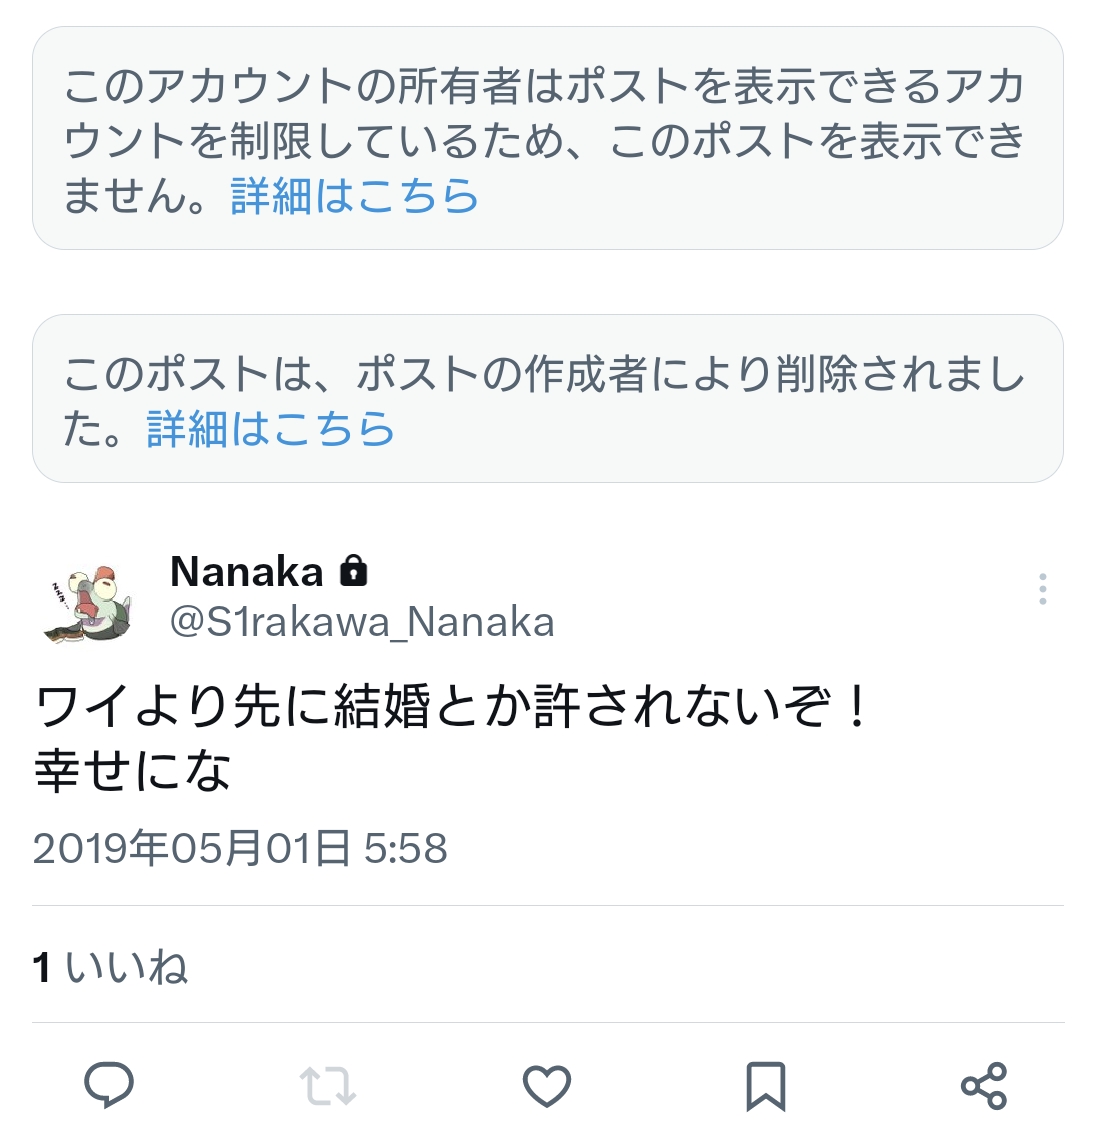Click the Nanaka display name
Image resolution: width=1096 pixels, height=1145 pixels.
coord(247,572)
